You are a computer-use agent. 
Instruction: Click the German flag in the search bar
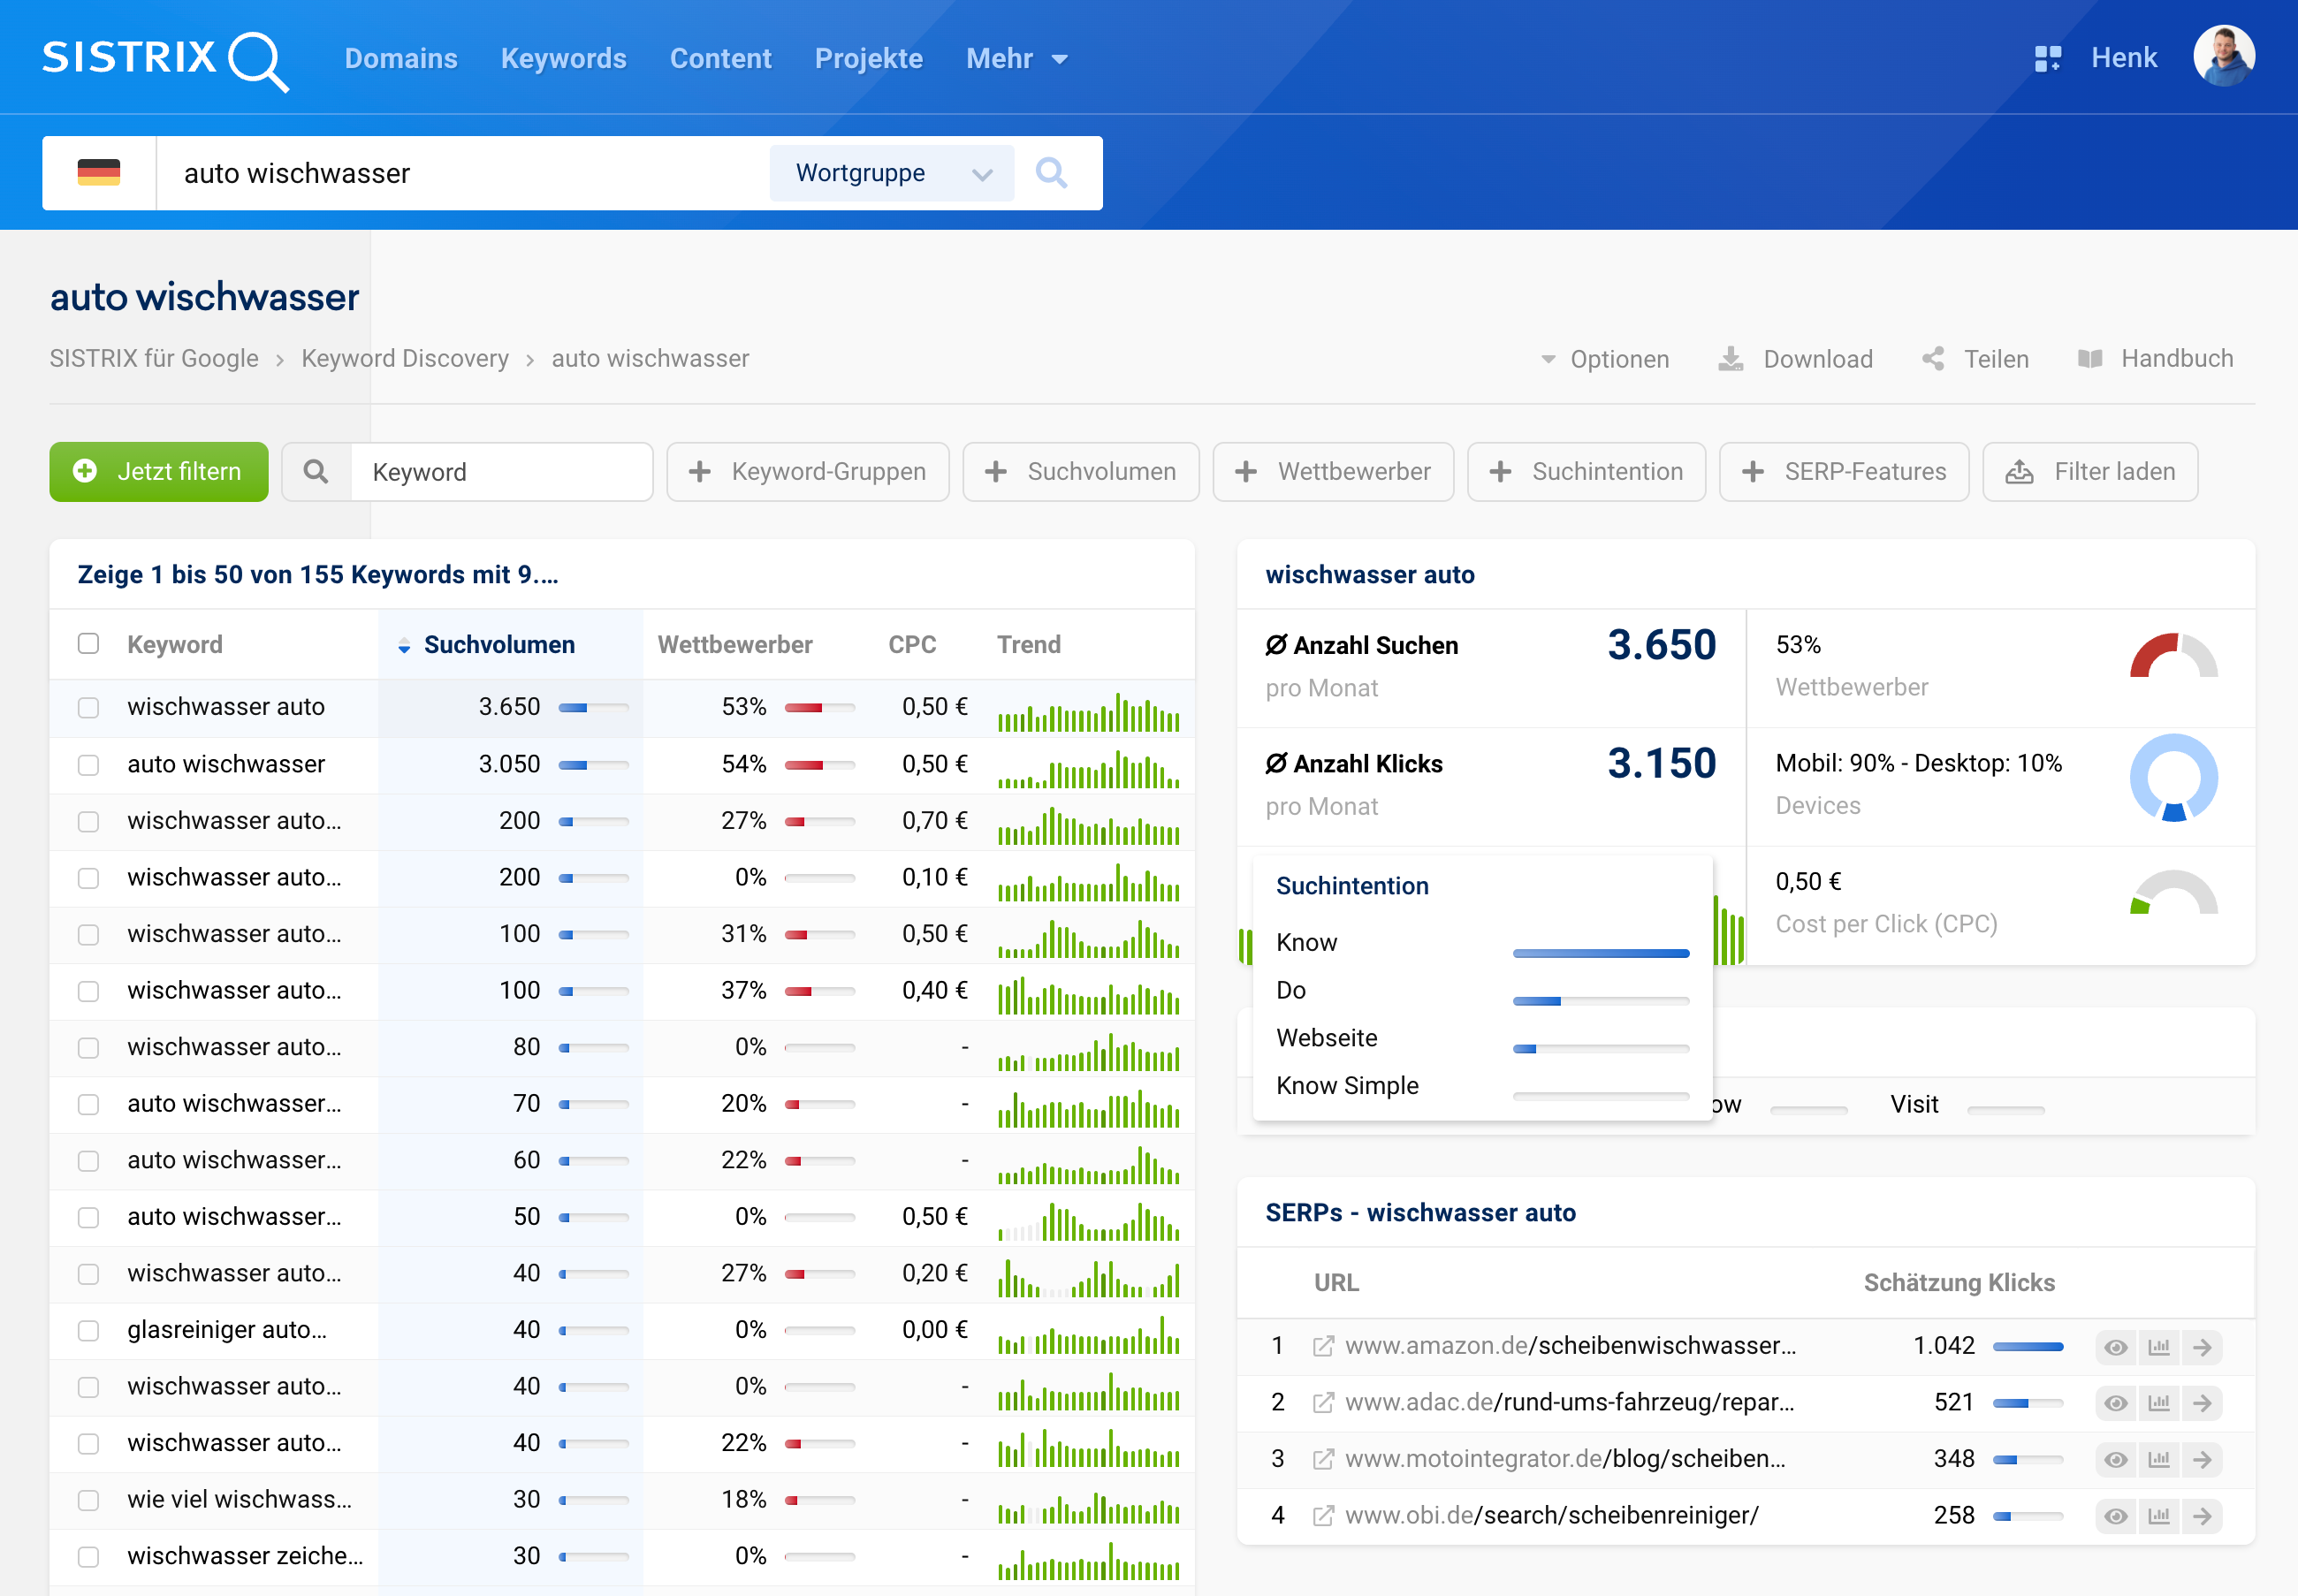pyautogui.click(x=99, y=172)
